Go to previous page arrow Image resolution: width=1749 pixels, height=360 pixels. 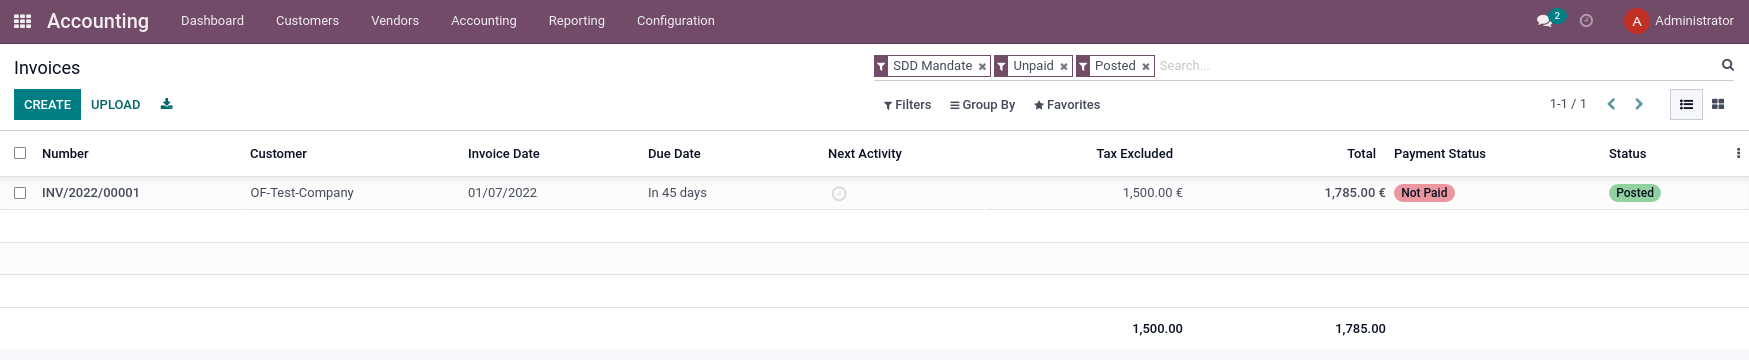tap(1611, 104)
